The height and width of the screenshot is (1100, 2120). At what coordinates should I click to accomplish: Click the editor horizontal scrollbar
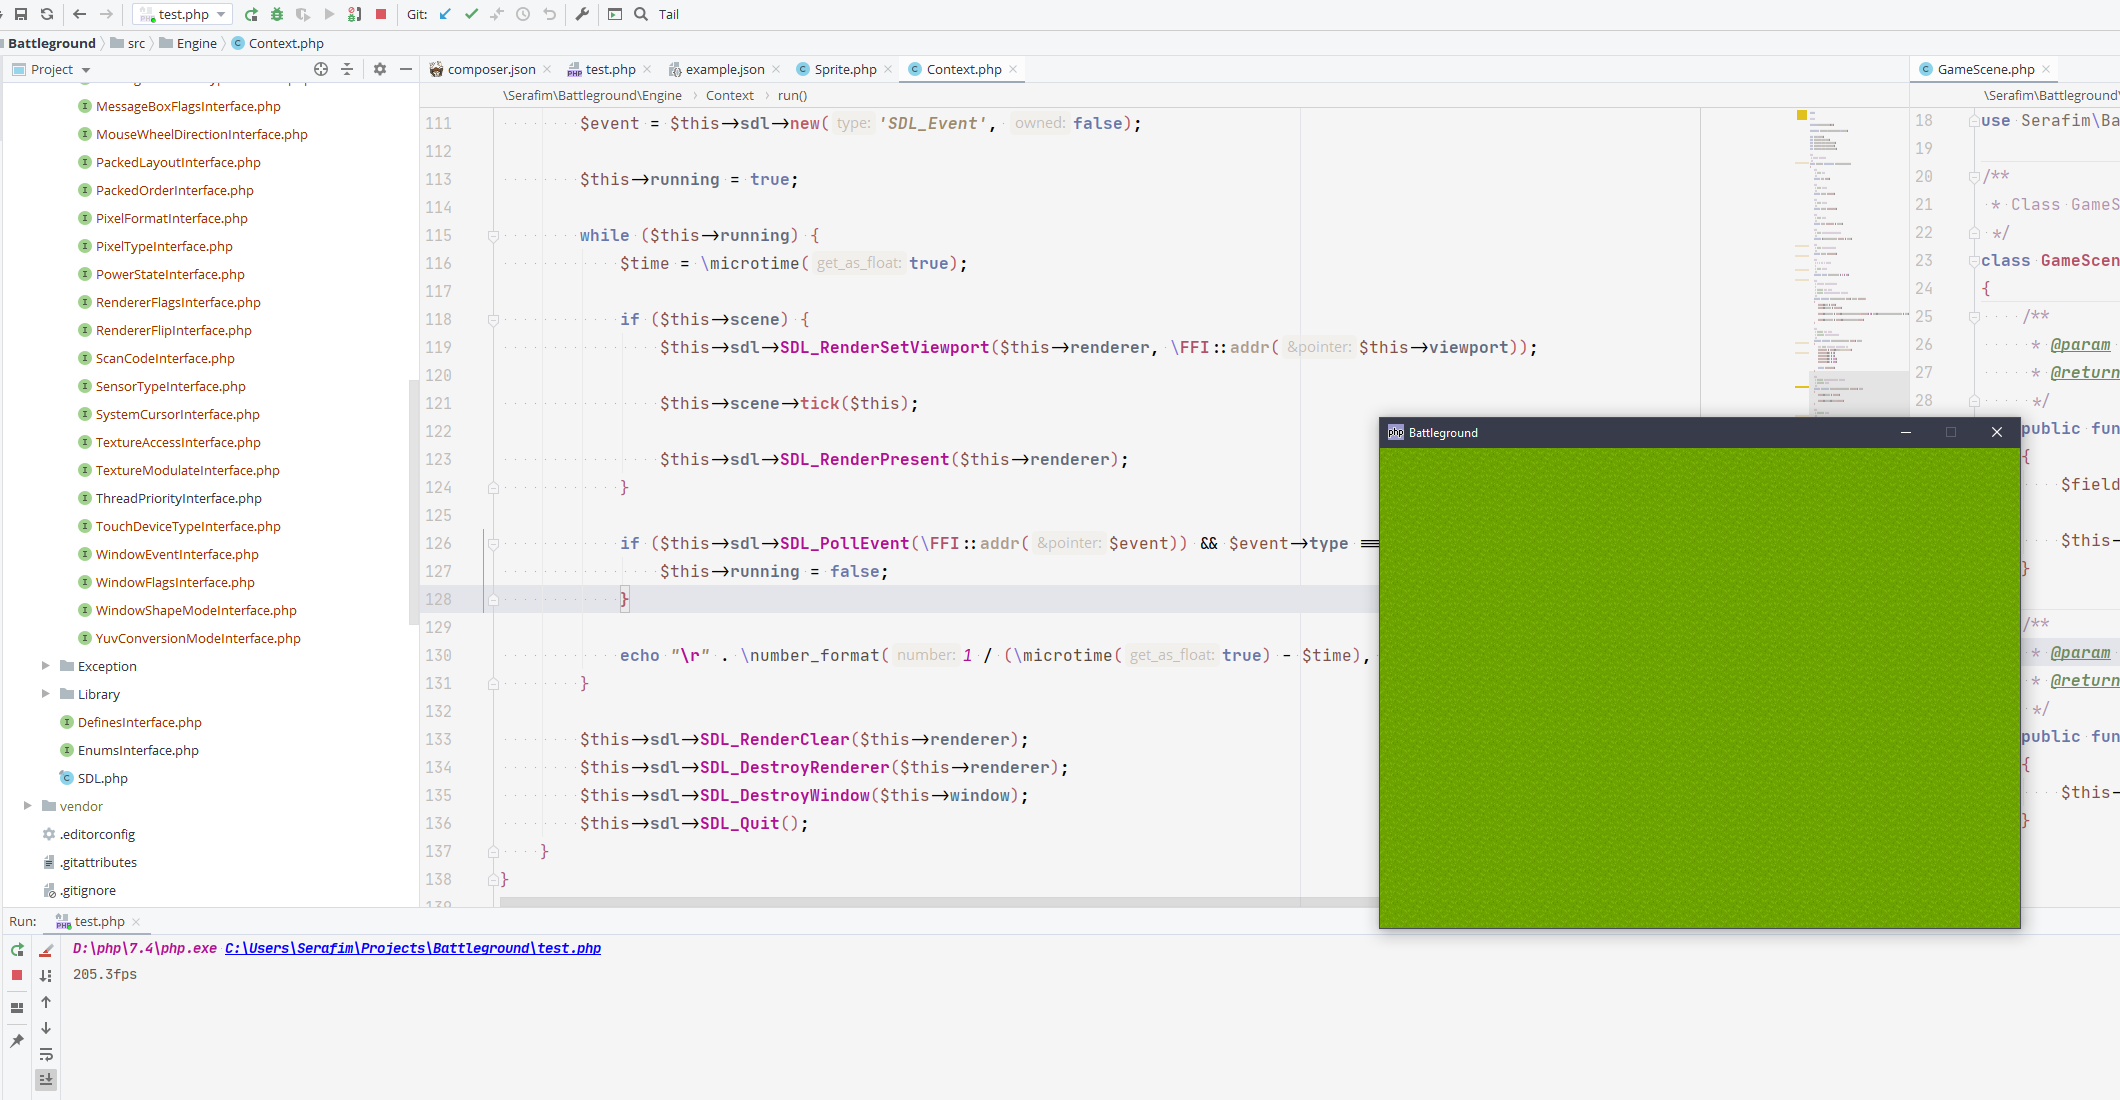[x=939, y=902]
